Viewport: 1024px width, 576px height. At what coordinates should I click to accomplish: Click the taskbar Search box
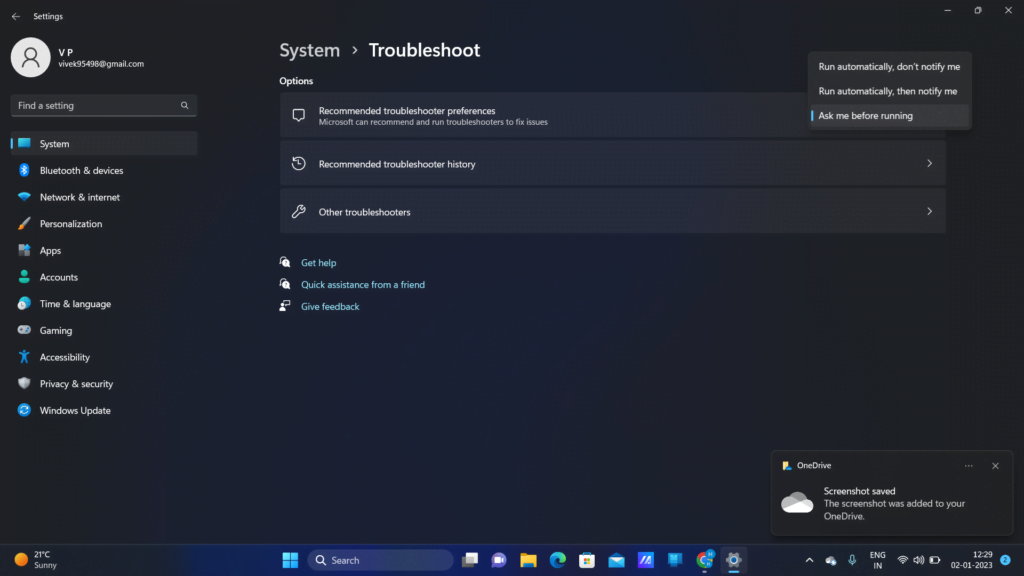tap(380, 560)
